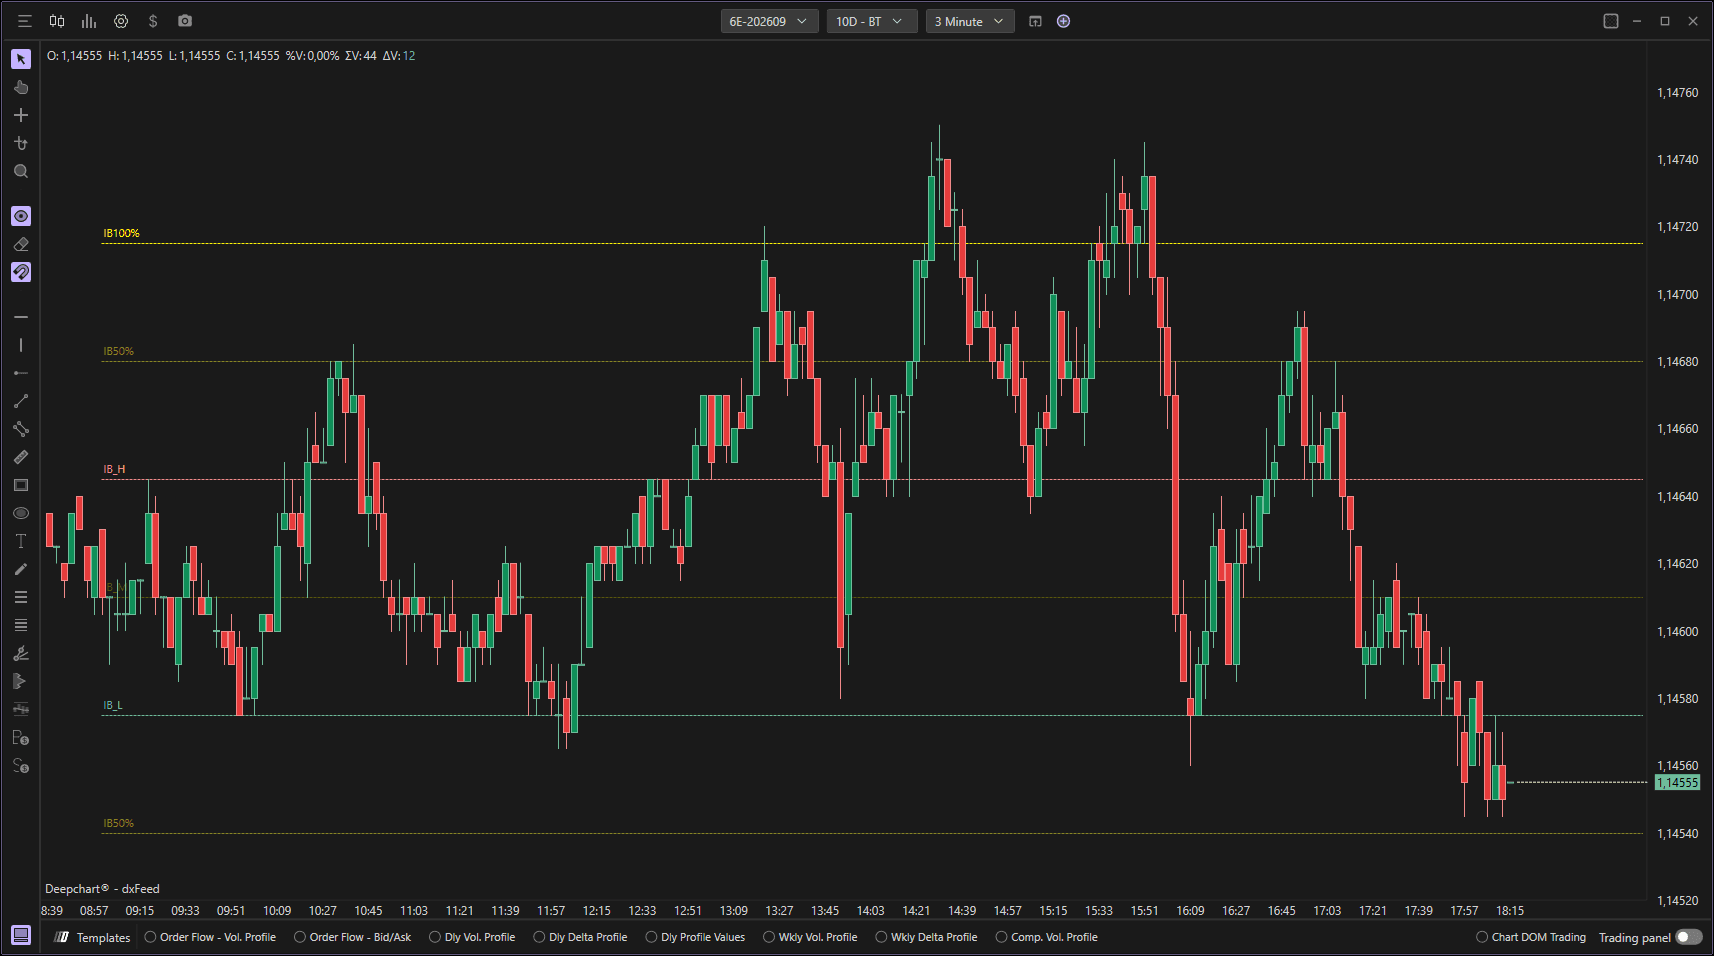Select the vertical line drawing tool
Screen dimensions: 1714x956
click(21, 345)
